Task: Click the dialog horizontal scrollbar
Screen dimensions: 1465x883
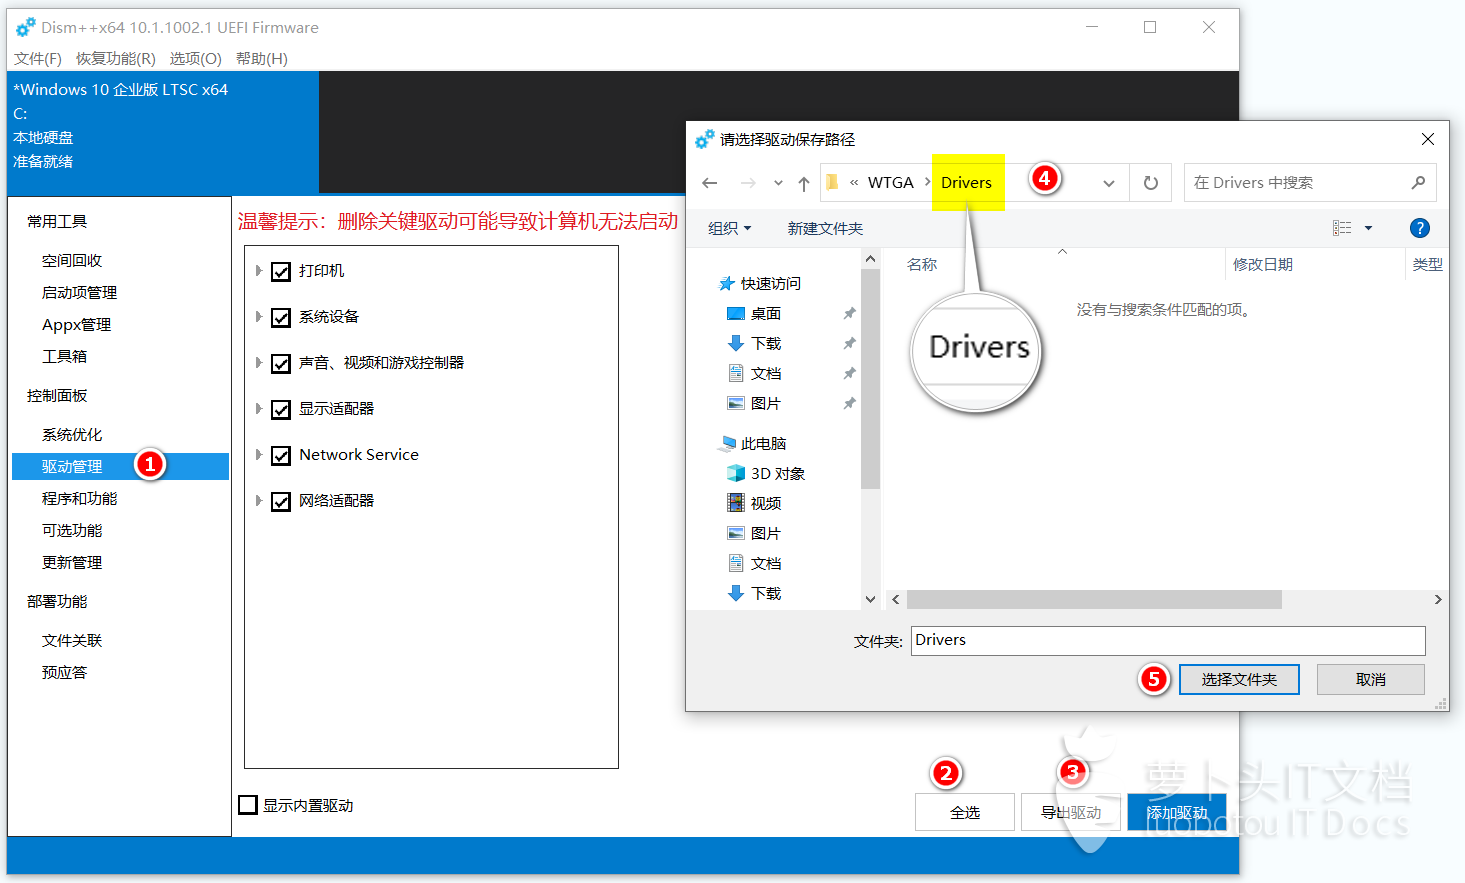Action: tap(1094, 599)
